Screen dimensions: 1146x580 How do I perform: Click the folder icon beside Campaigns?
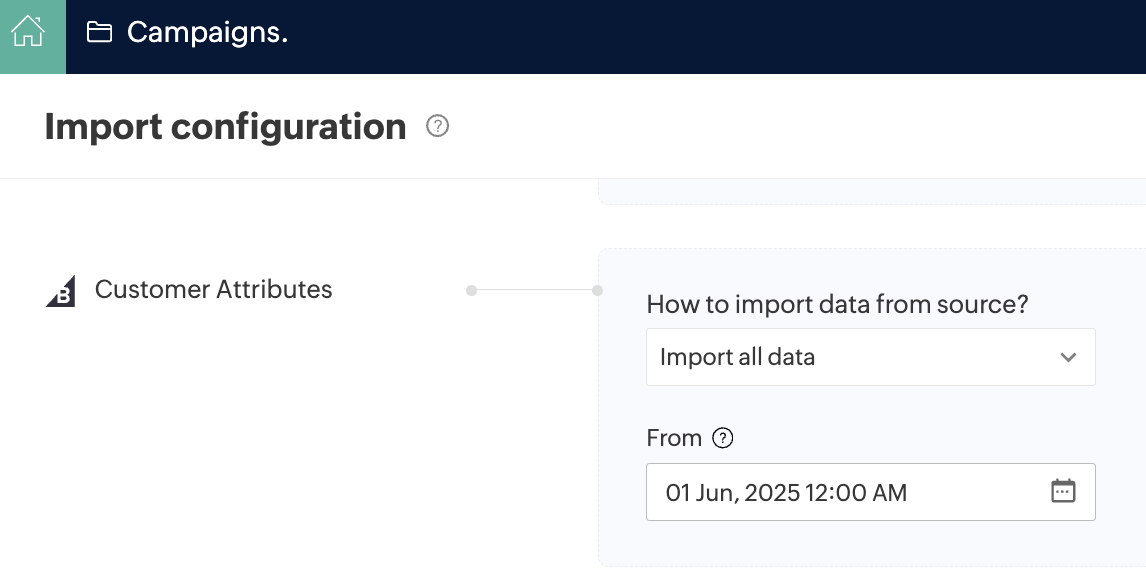99,33
